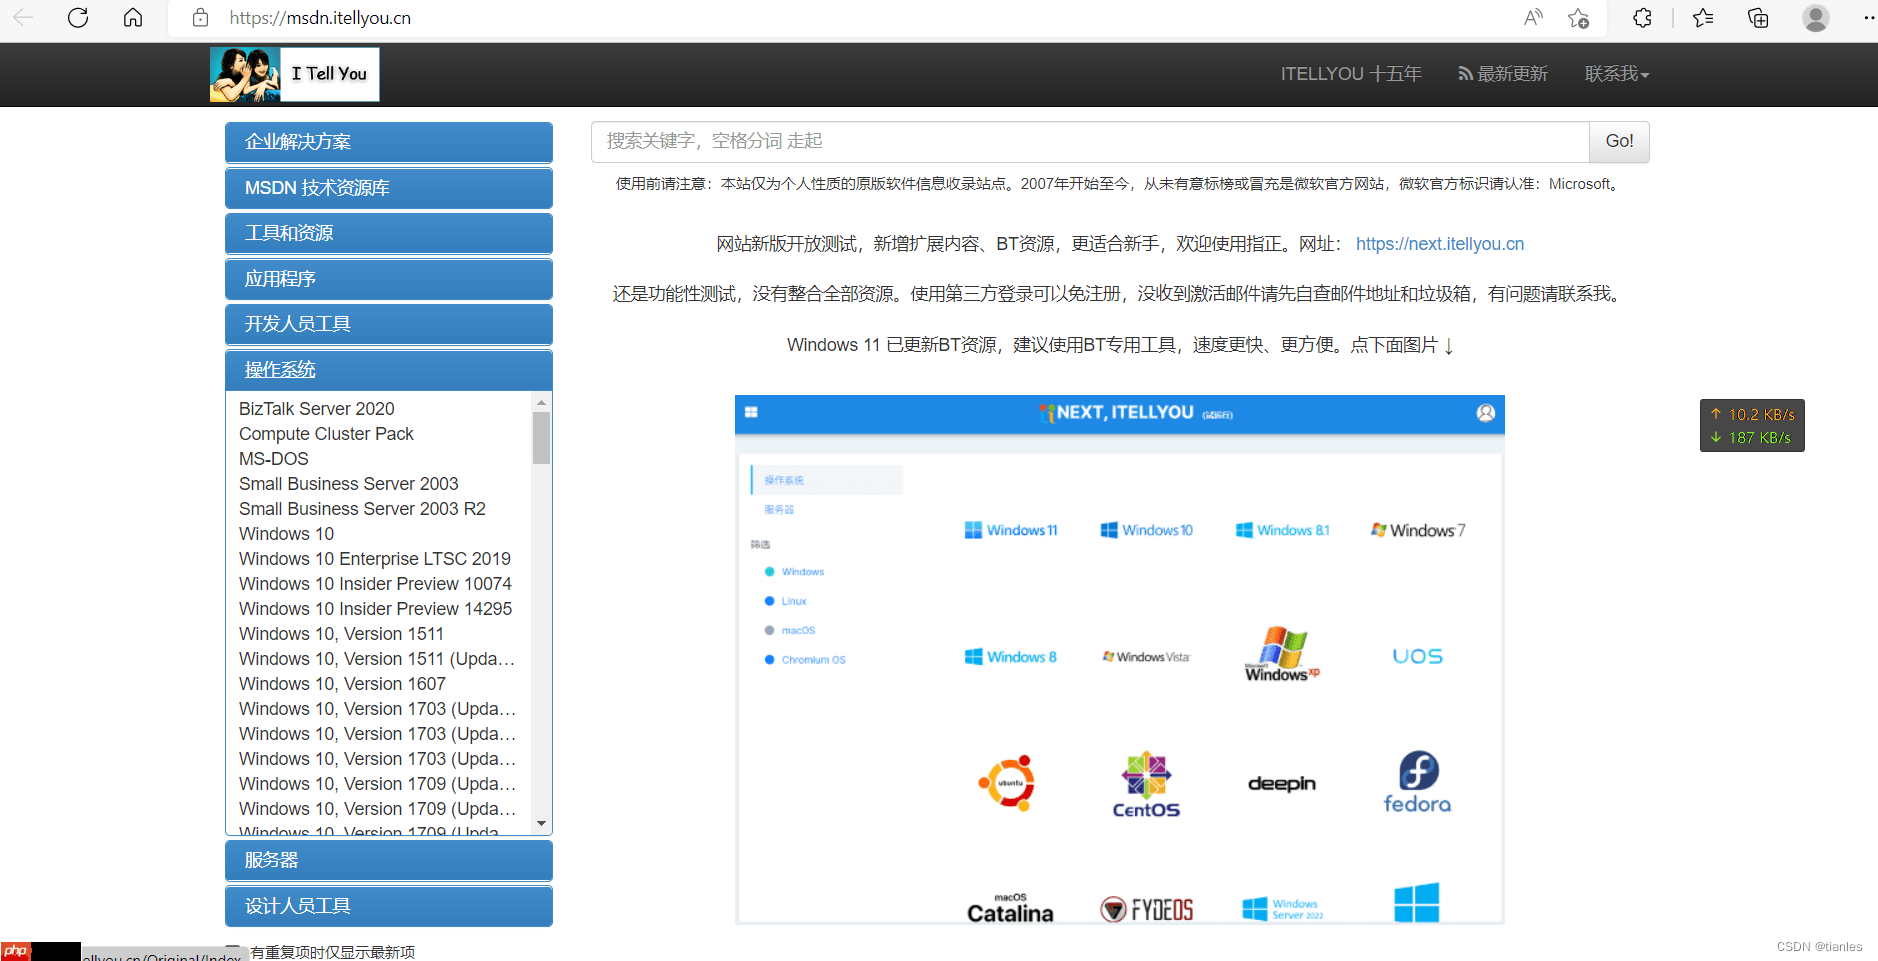
Task: Open the https://next.itellyou.cn link
Action: pos(1440,244)
